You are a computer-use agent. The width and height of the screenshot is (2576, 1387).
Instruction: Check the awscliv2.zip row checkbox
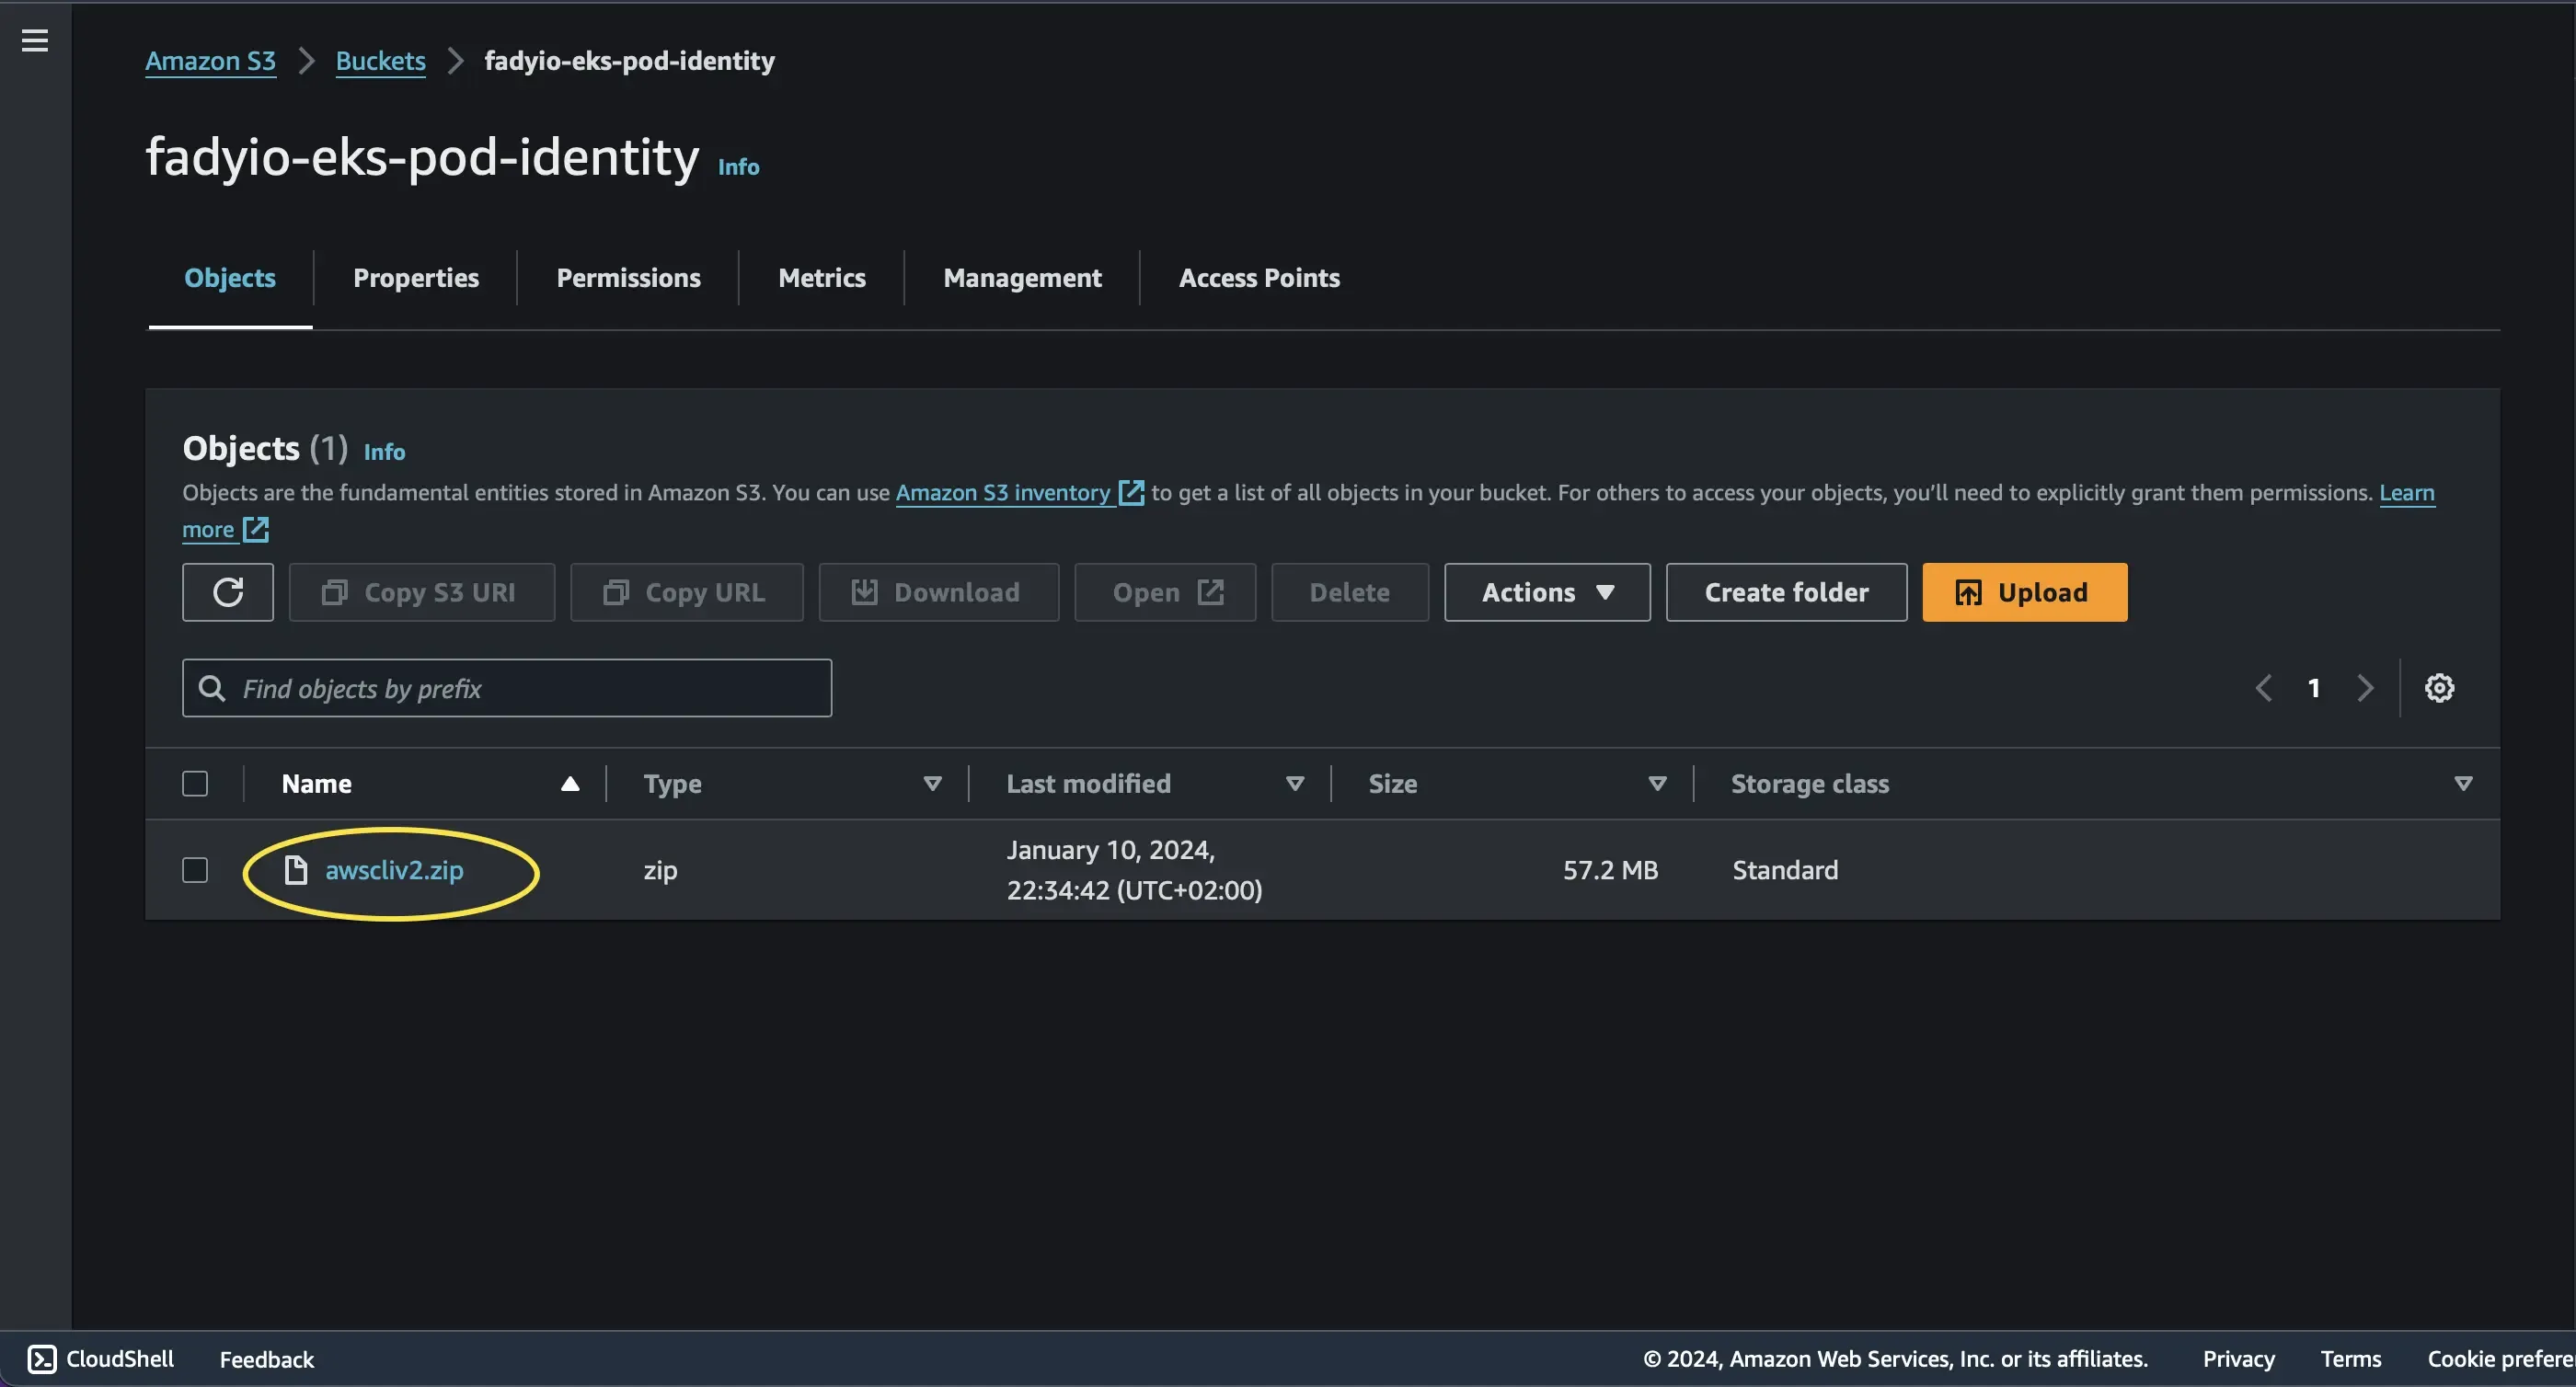point(195,870)
